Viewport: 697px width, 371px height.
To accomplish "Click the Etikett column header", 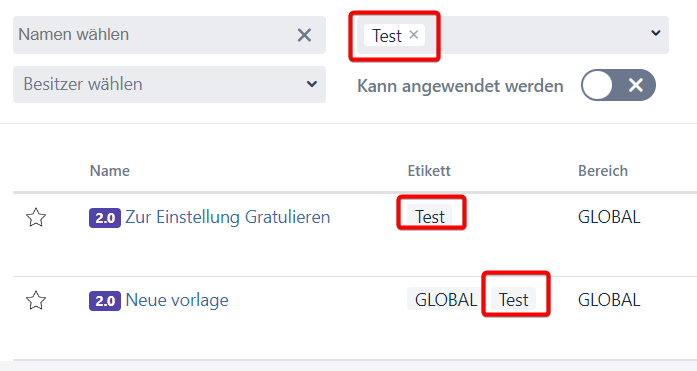I will point(429,171).
